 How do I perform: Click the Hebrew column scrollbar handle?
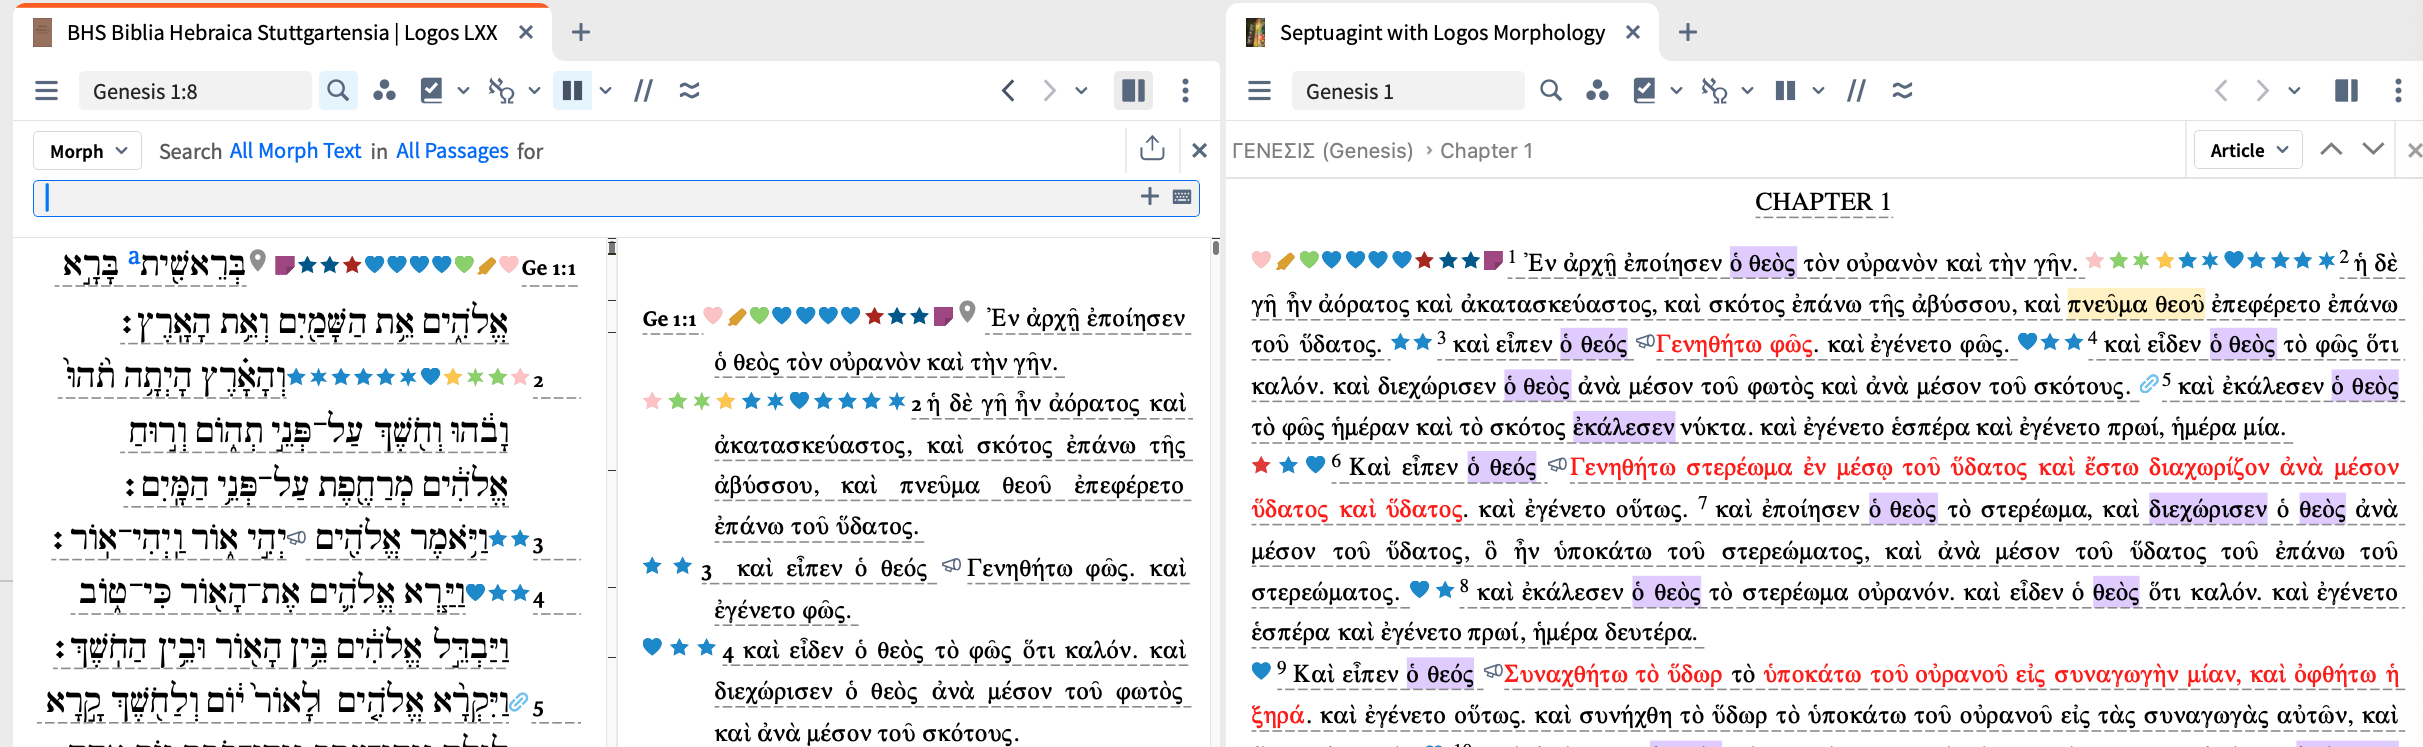[x=611, y=248]
